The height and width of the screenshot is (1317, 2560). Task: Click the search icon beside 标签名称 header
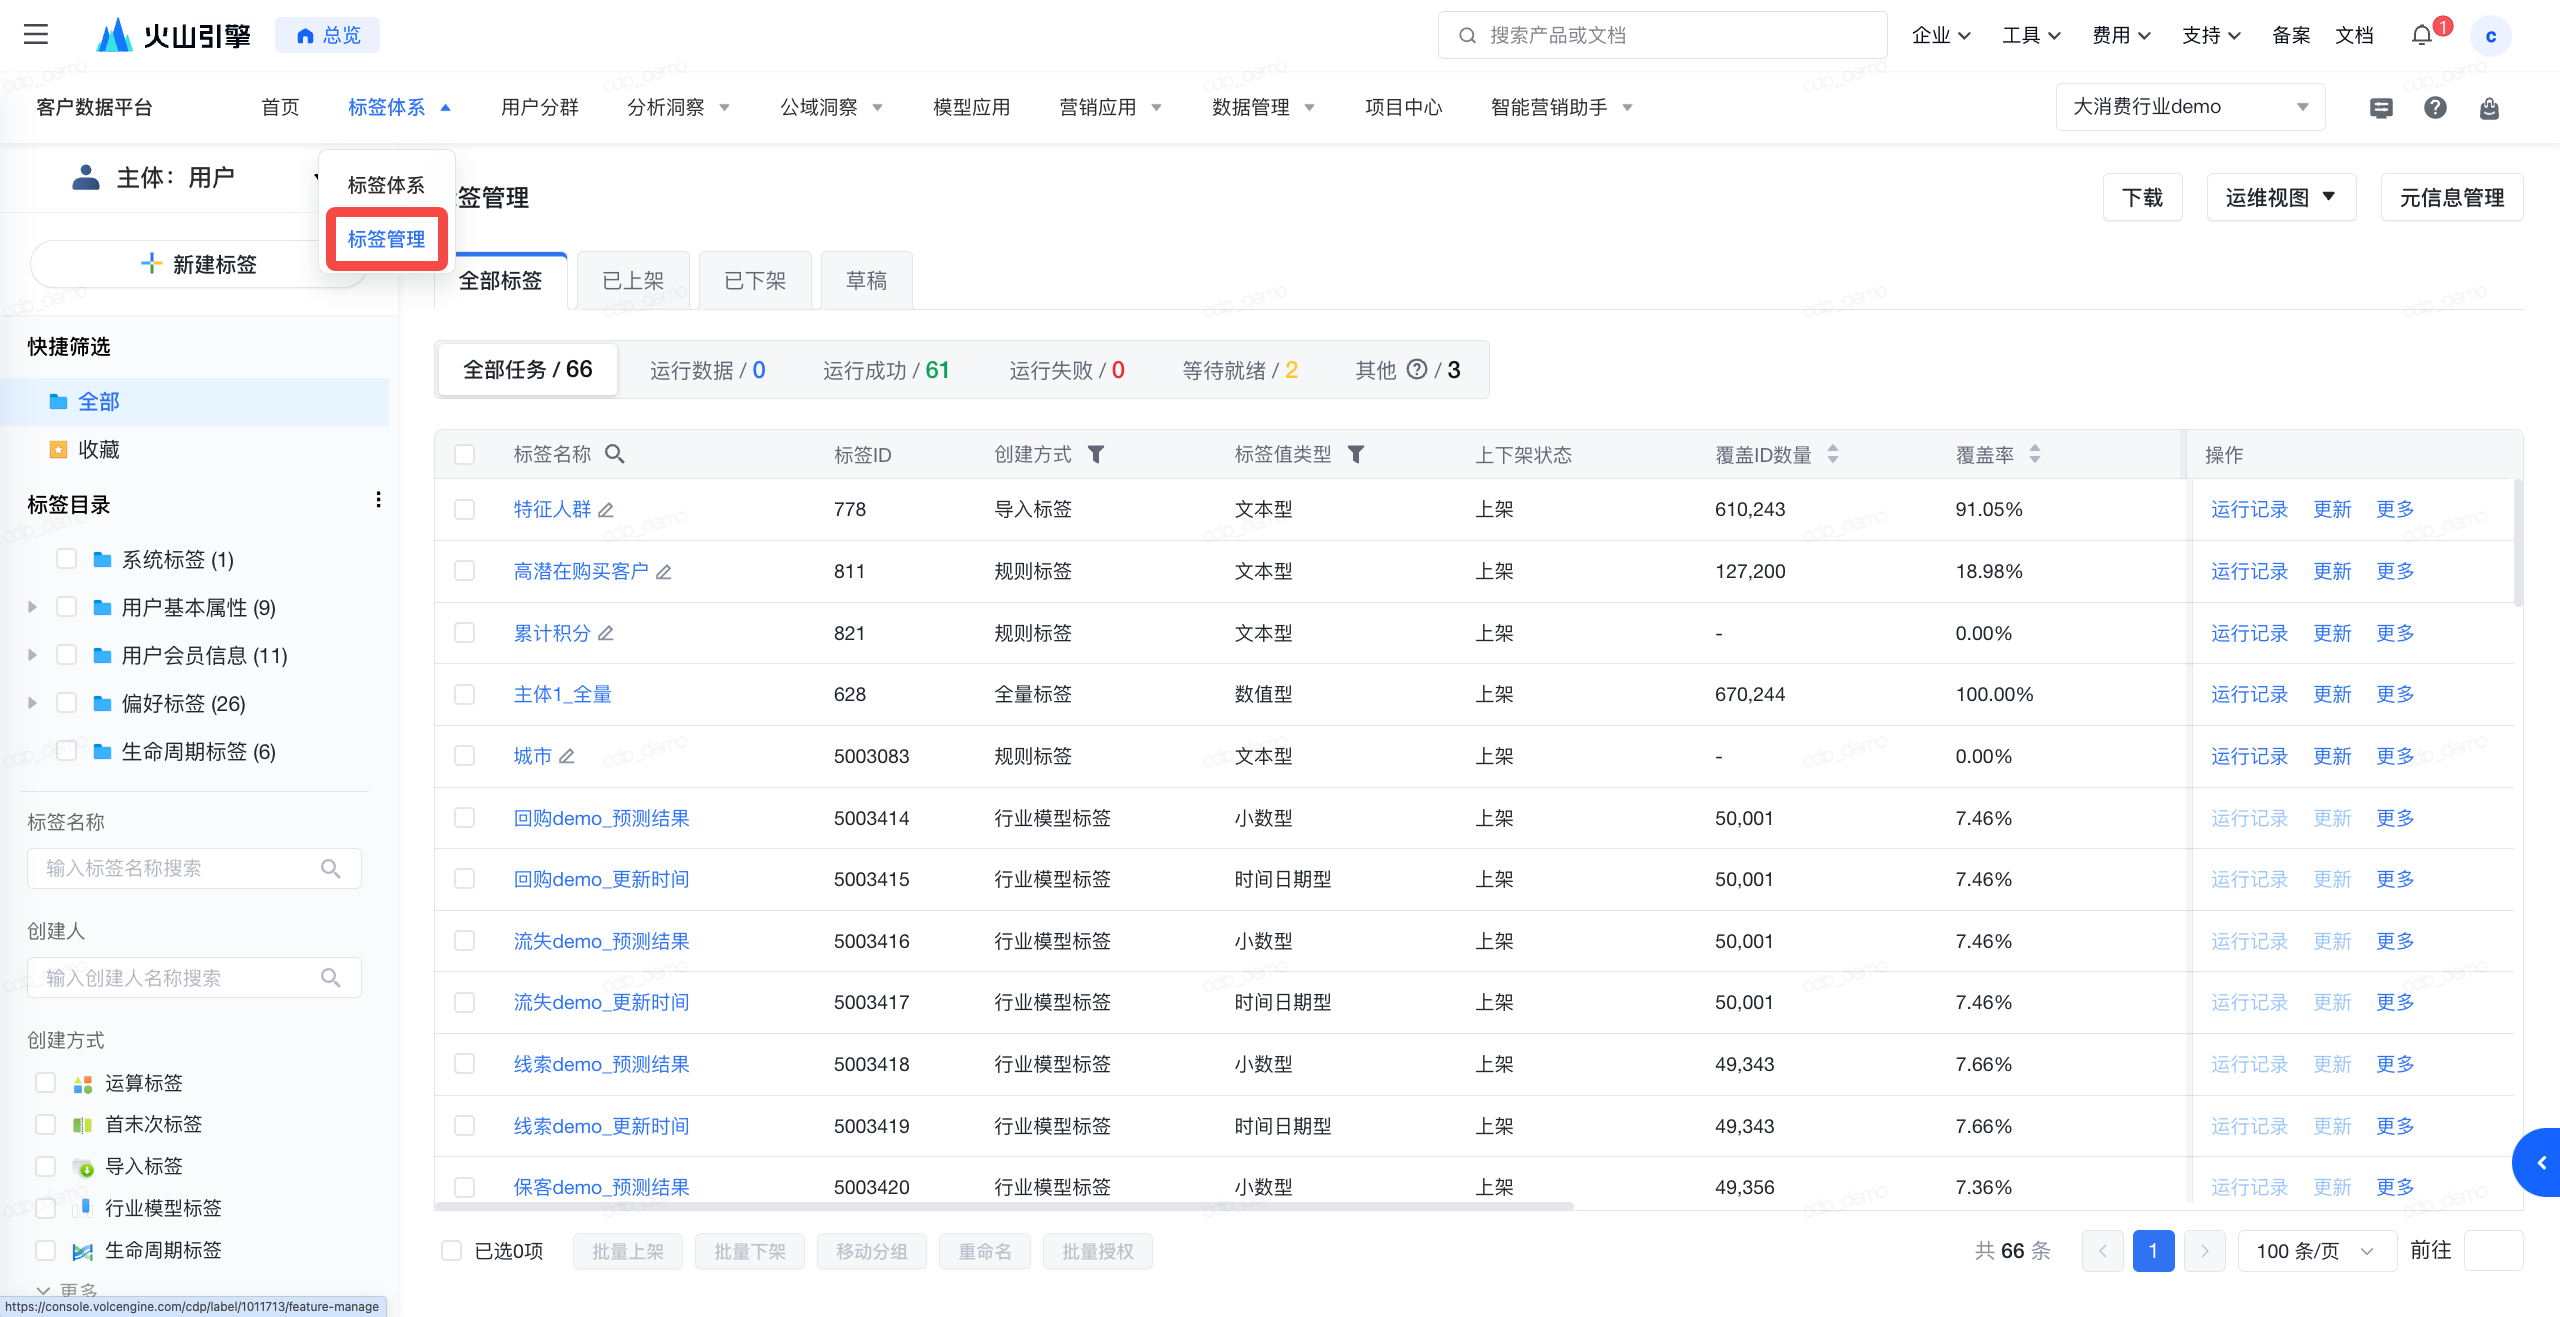point(615,454)
